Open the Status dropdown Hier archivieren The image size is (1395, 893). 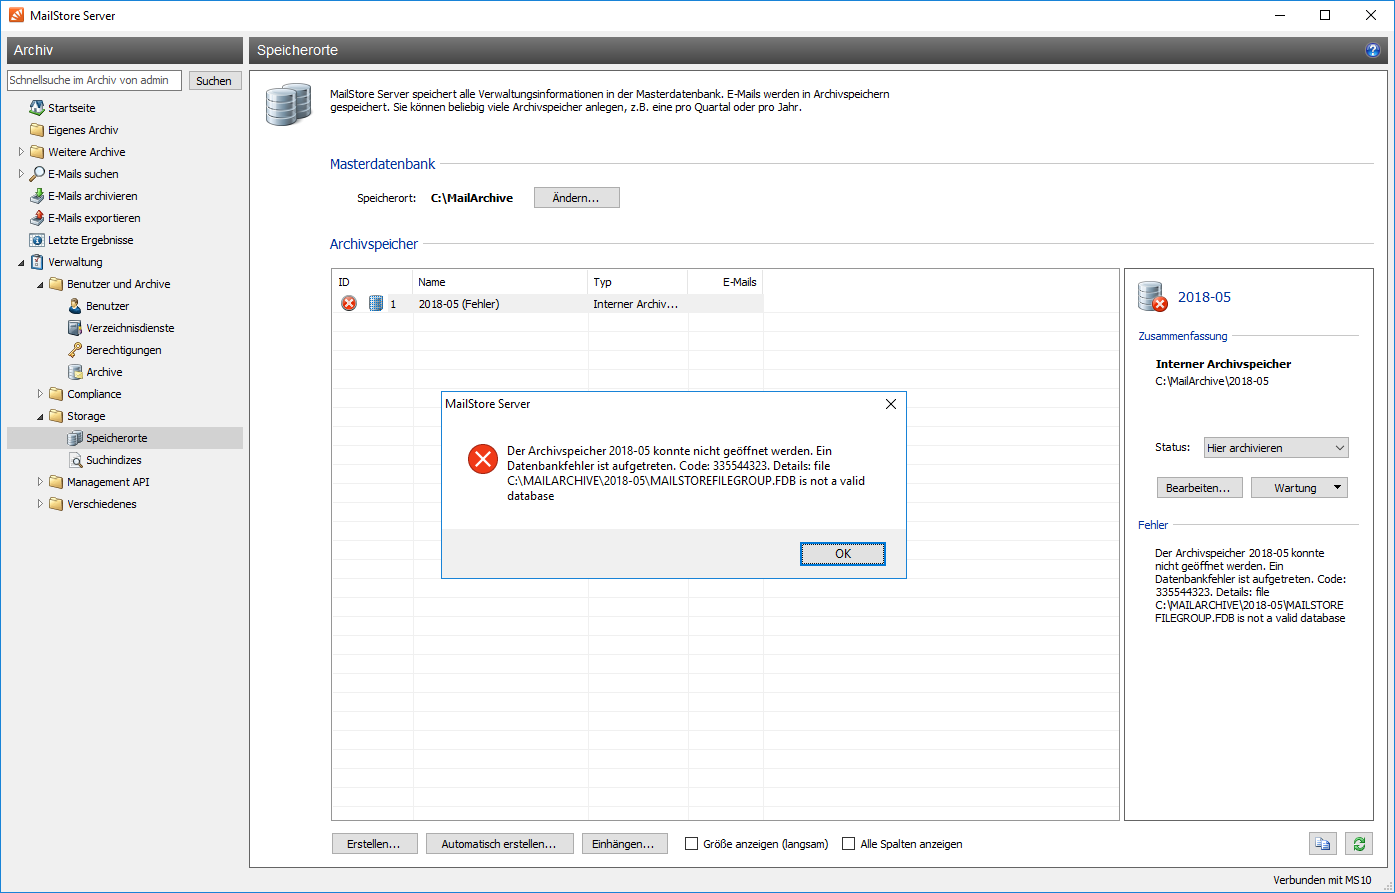(x=1275, y=448)
